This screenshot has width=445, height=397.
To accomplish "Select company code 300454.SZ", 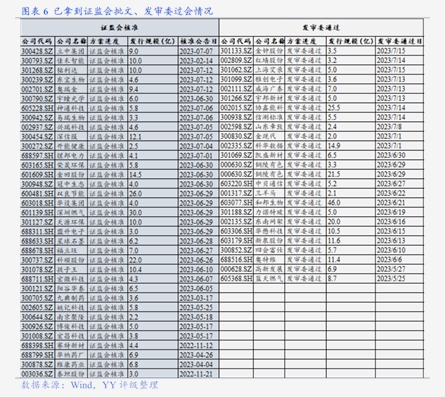I will 37,137.
